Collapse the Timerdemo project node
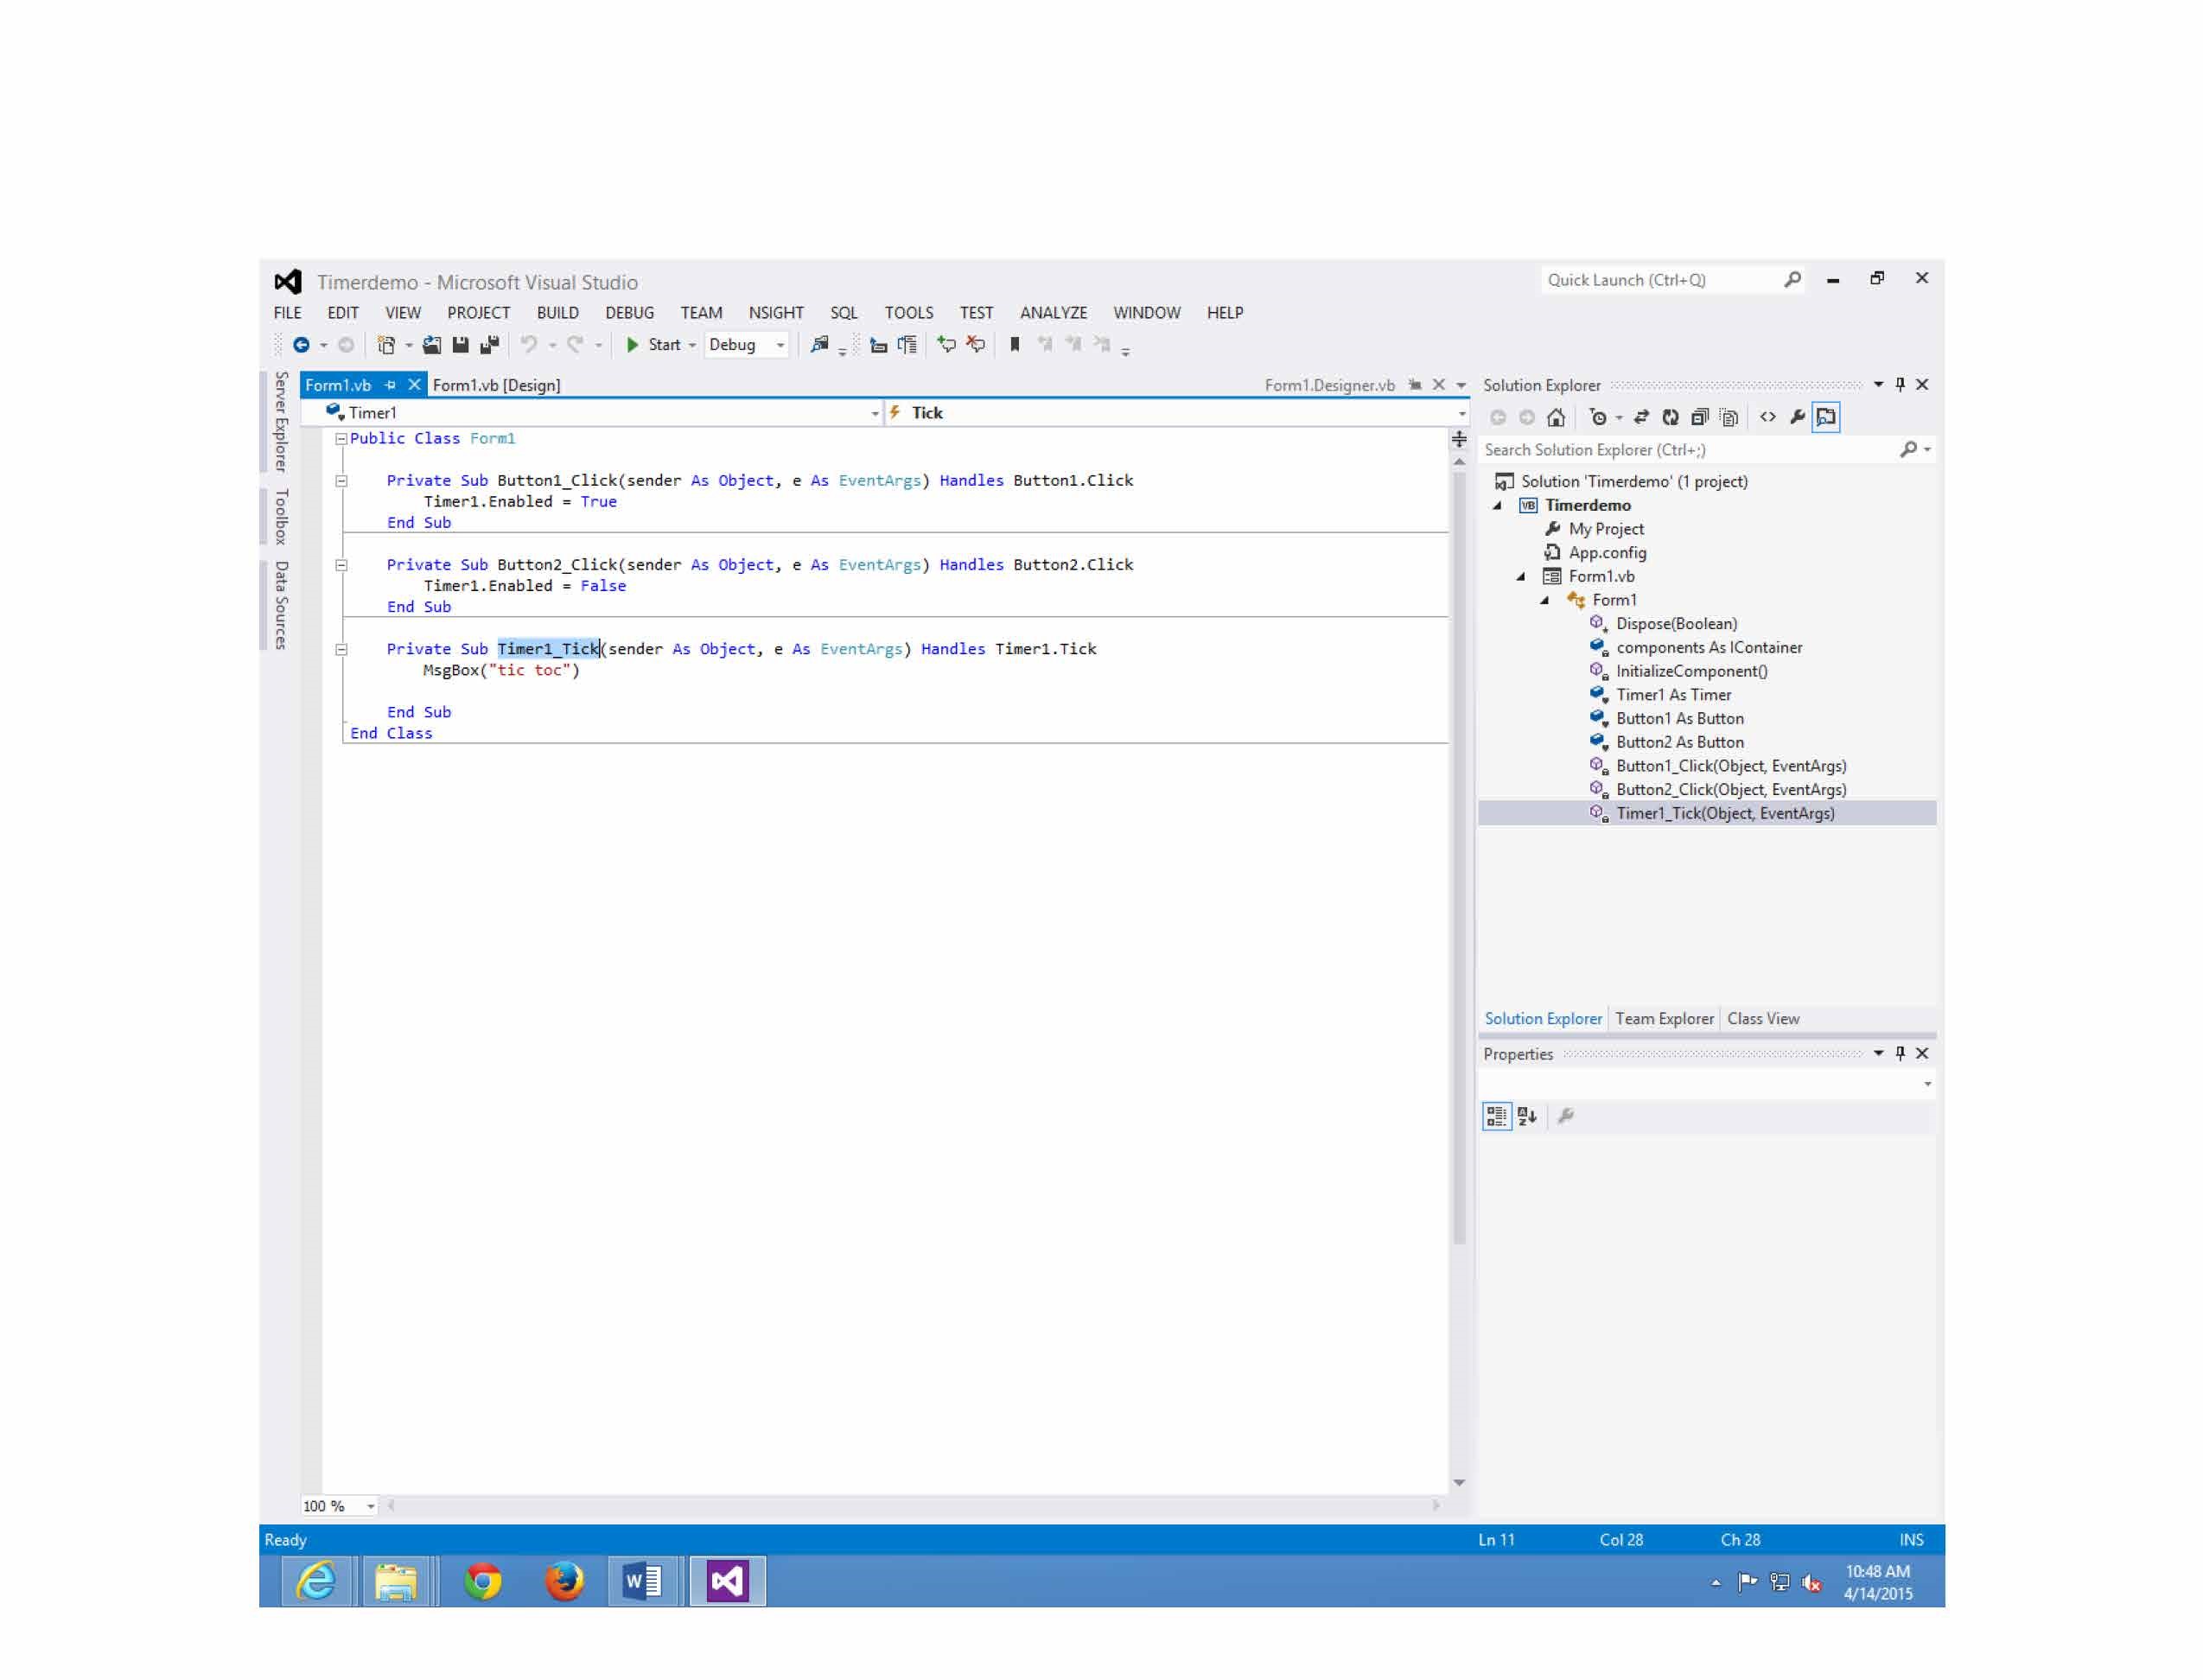 pos(1497,506)
